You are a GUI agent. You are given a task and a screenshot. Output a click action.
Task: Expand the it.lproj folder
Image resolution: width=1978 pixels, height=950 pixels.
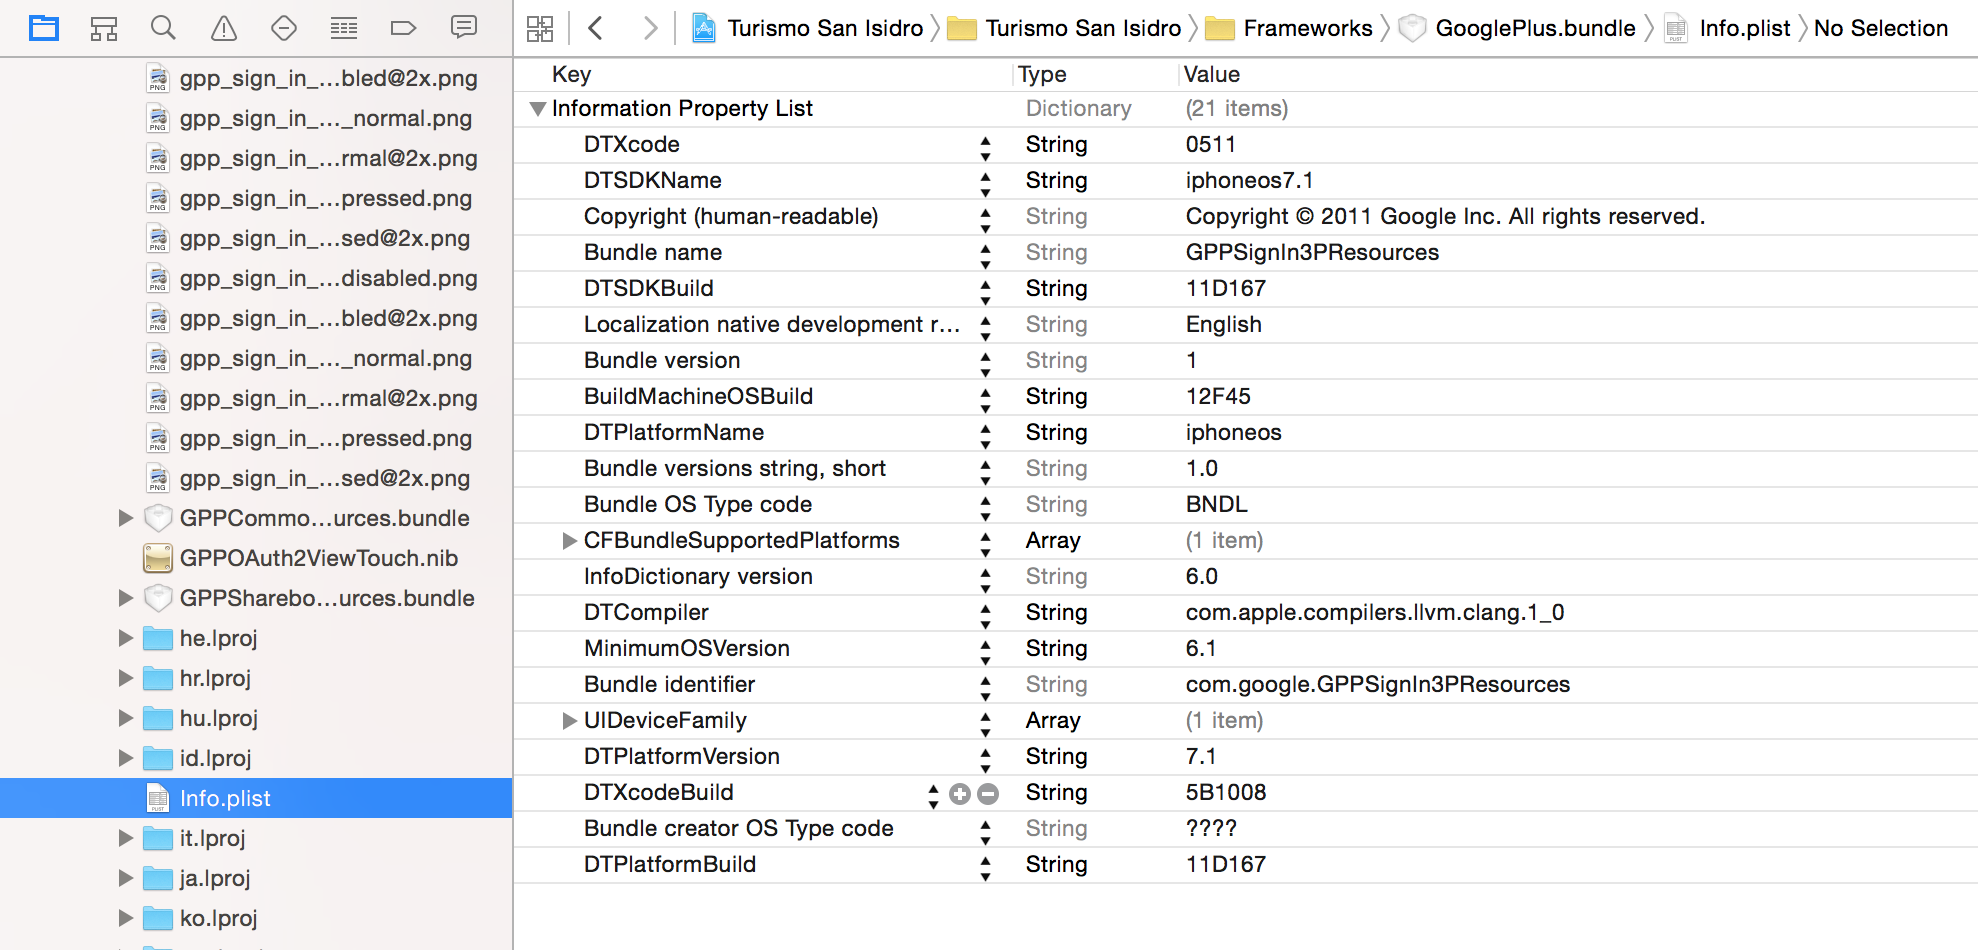(x=125, y=838)
